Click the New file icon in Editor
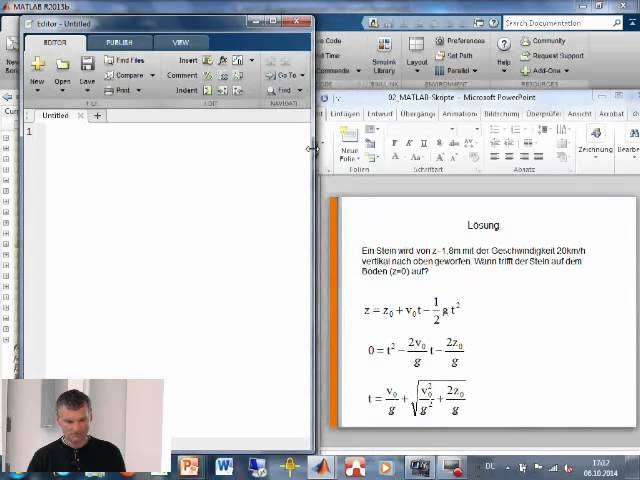This screenshot has height=480, width=640. point(38,64)
